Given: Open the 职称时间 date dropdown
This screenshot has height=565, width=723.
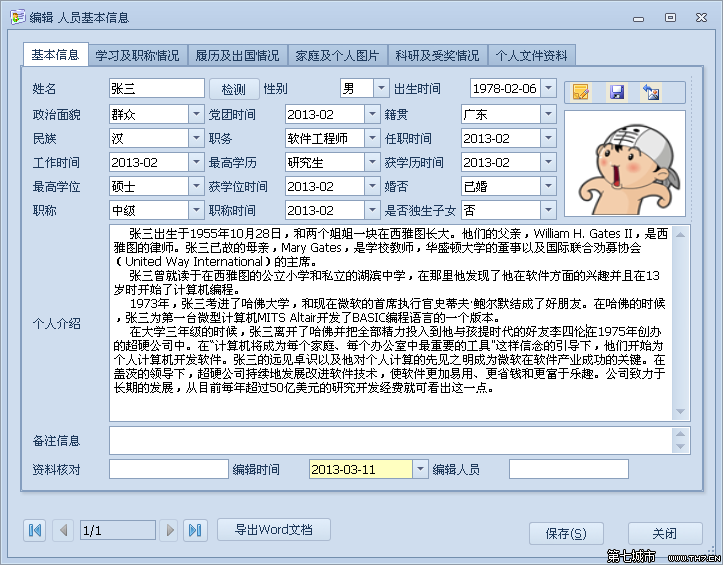Looking at the screenshot, I should click(372, 210).
